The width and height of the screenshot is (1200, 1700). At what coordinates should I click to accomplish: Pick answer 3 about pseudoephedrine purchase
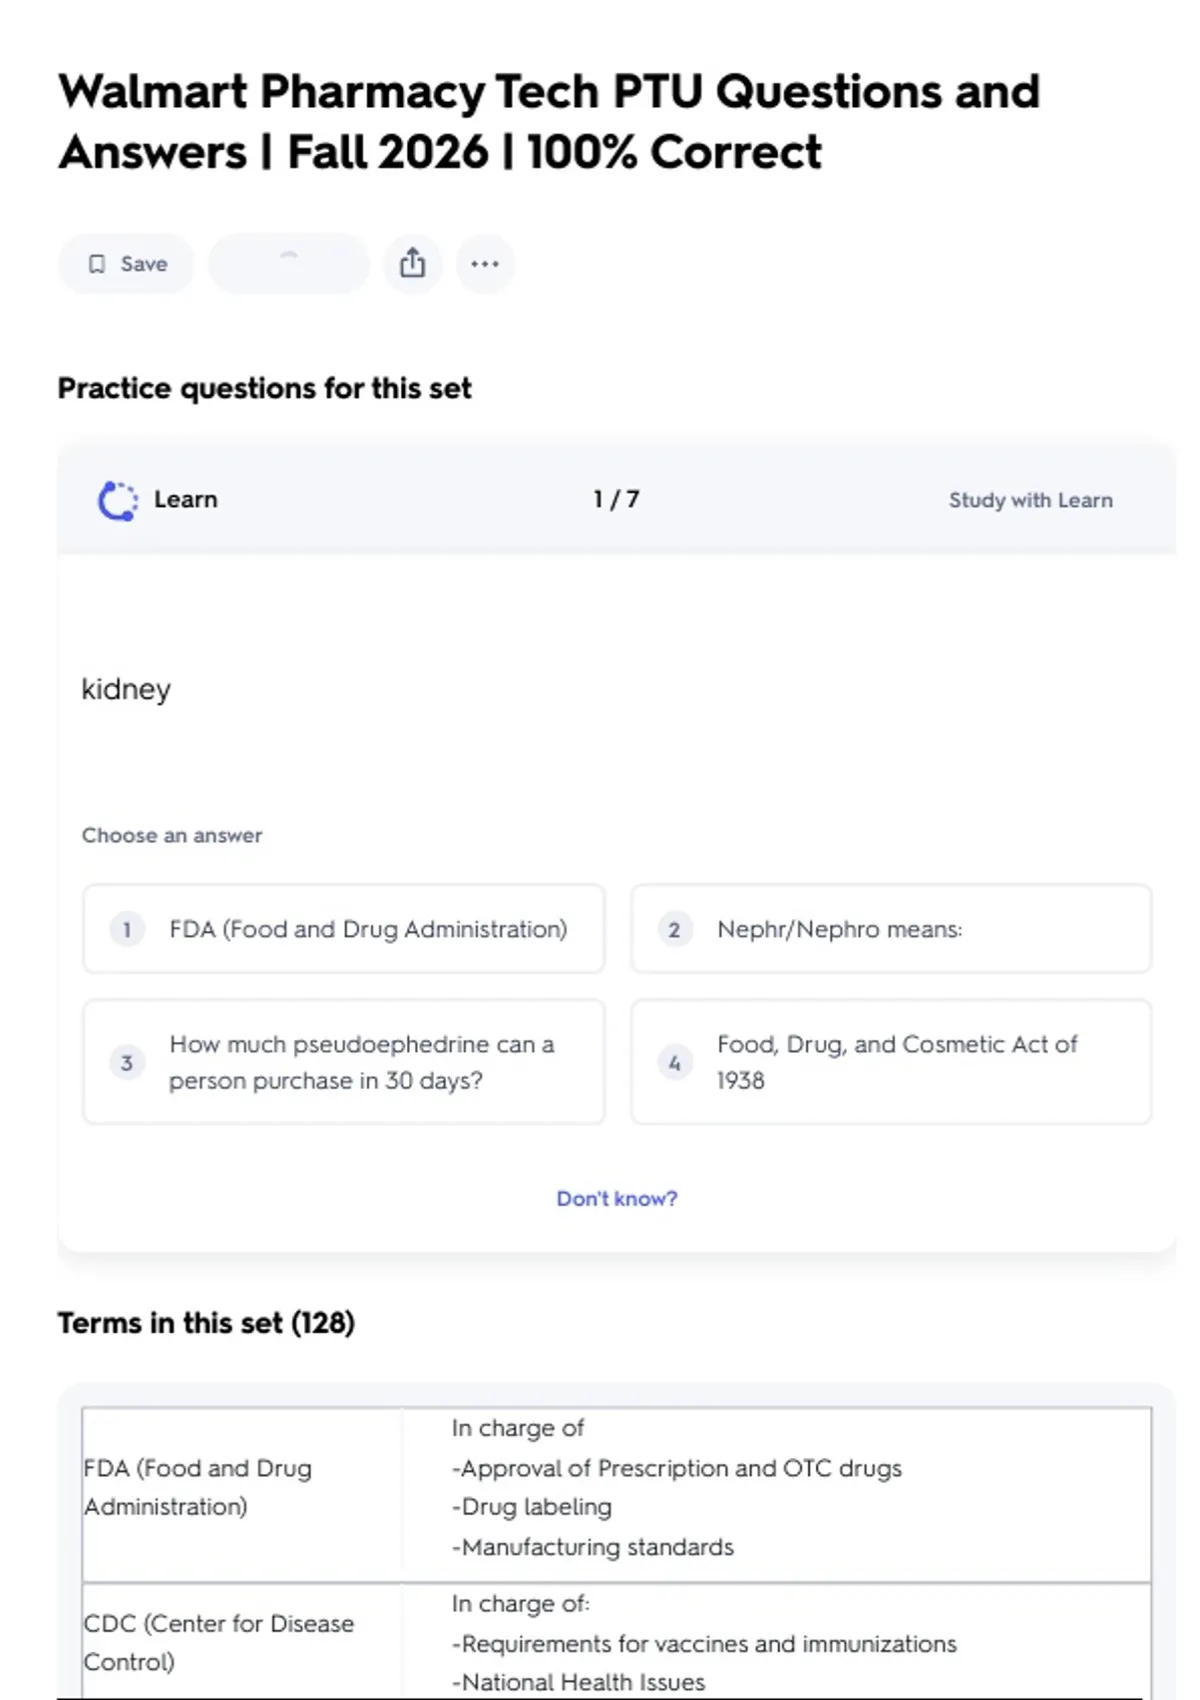tap(344, 1062)
